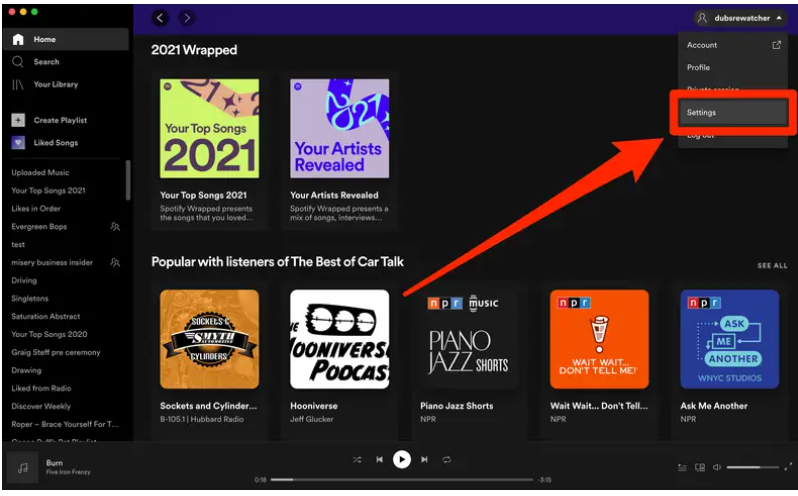Open the Driving playlist
Image resolution: width=798 pixels, height=496 pixels.
click(24, 280)
